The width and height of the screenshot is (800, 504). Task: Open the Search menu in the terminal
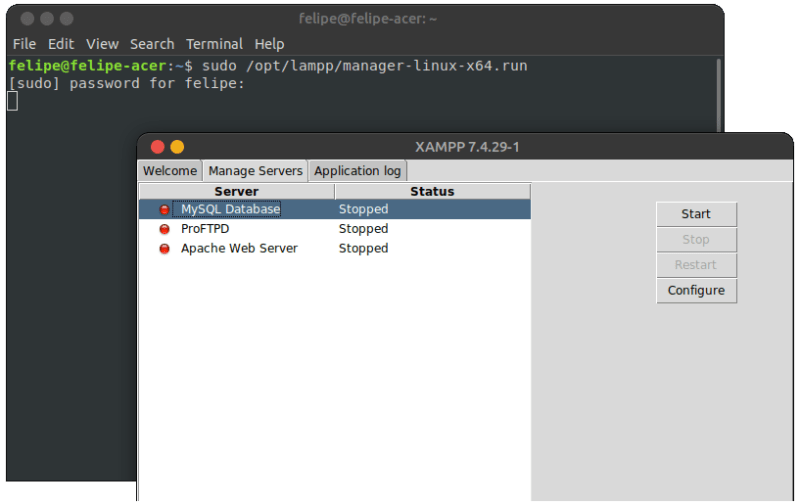point(152,44)
